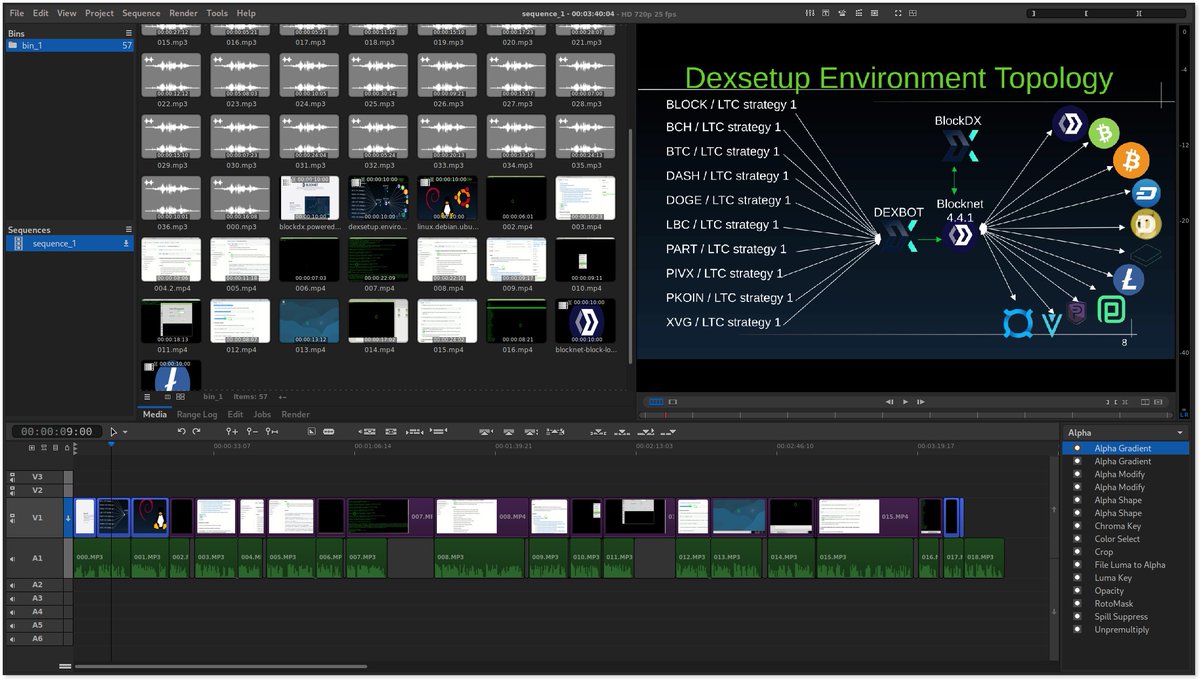Open the audio mixer icon in top bar

[x=809, y=13]
